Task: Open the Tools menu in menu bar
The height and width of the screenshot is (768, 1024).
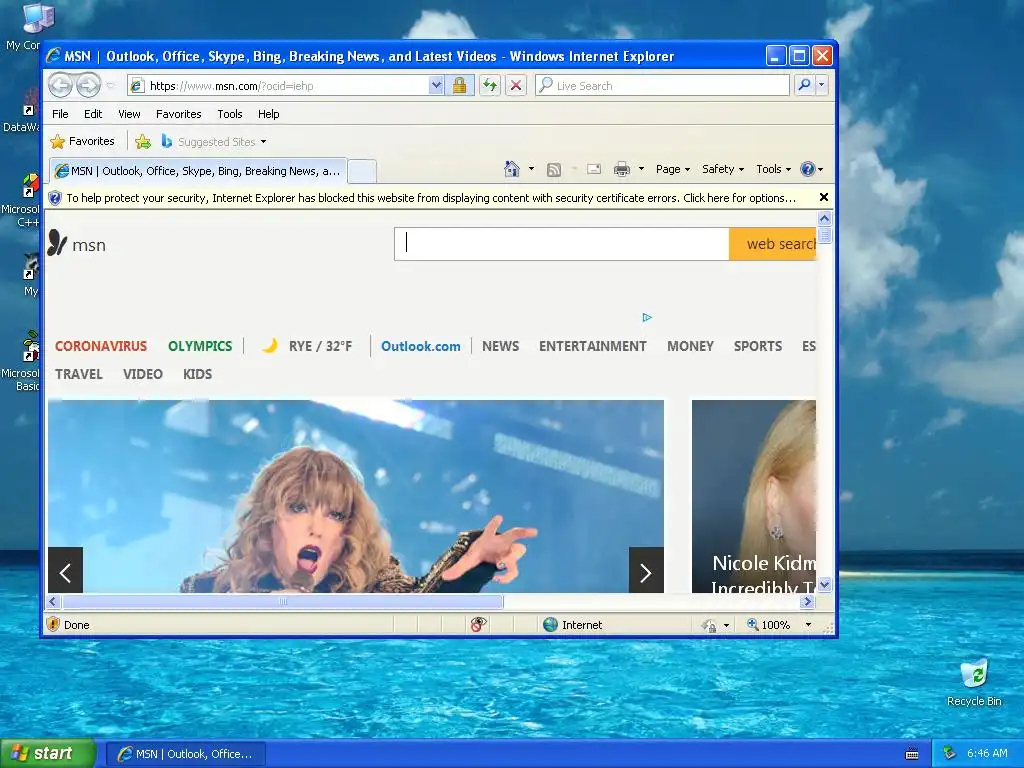Action: click(x=230, y=114)
